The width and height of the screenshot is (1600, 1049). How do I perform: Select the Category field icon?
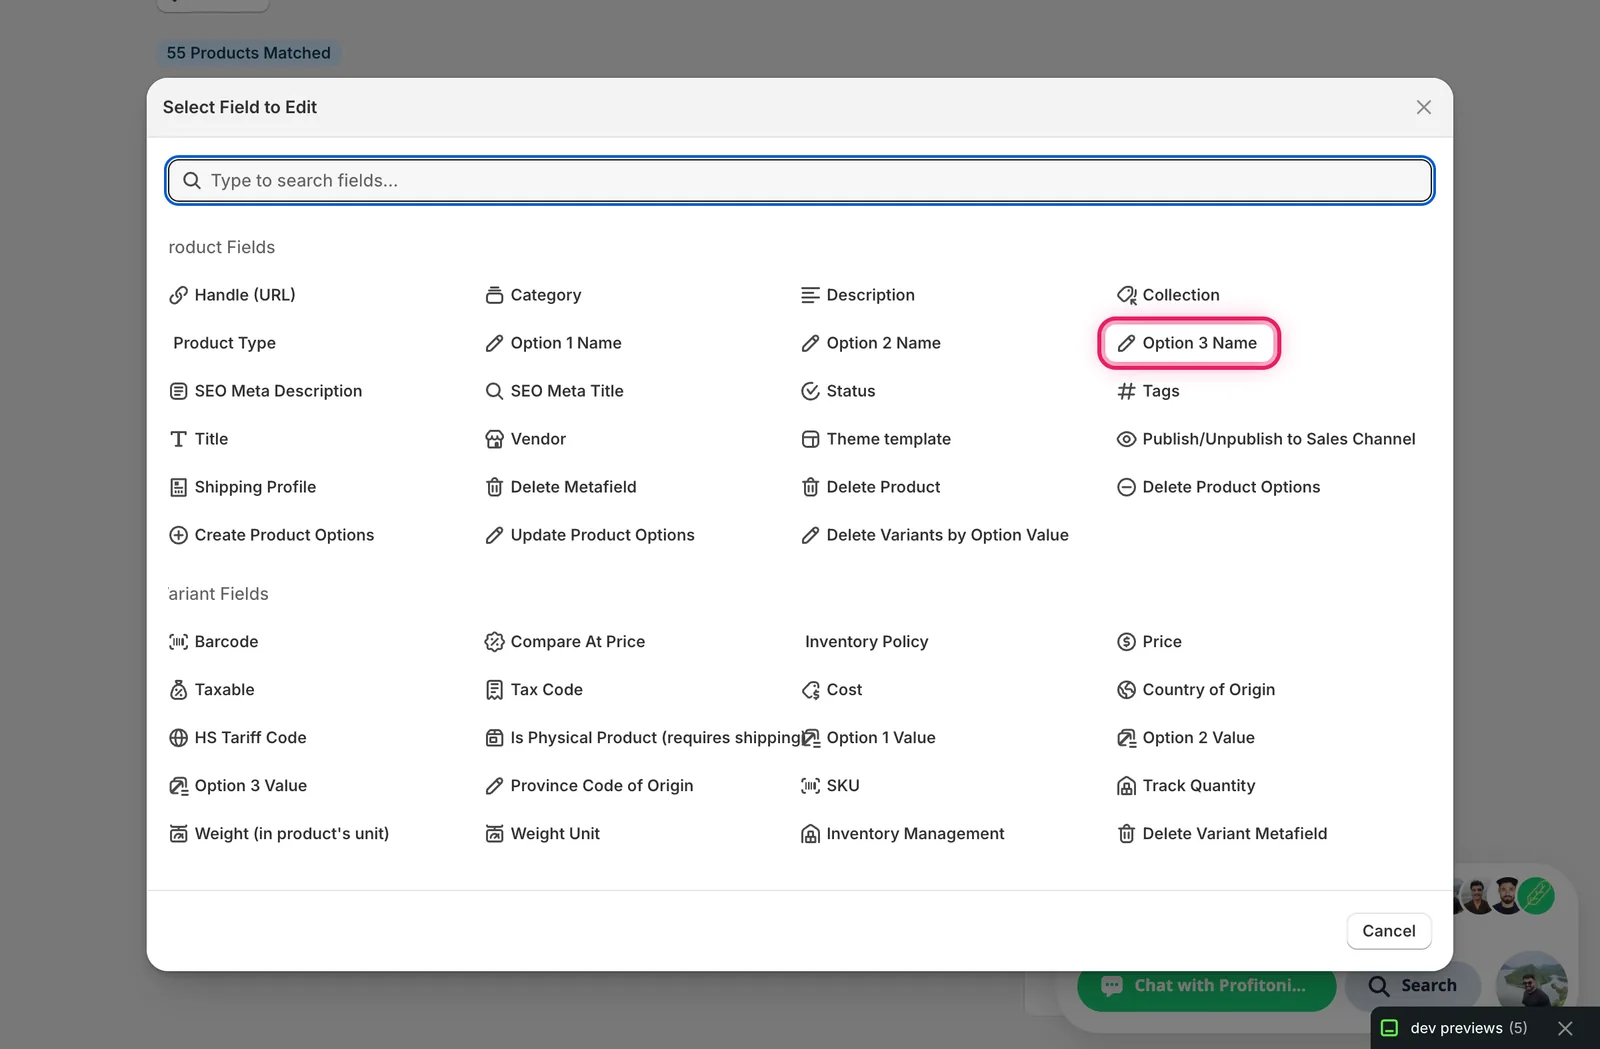click(x=494, y=295)
